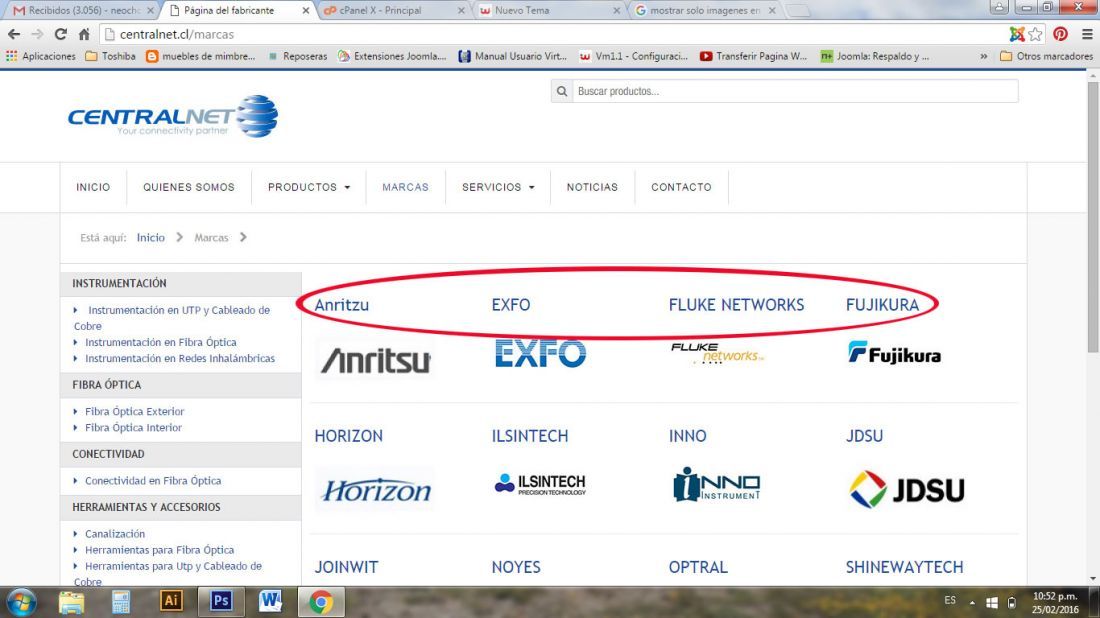Viewport: 1100px width, 618px height.
Task: Open the SHINEWAYTECH title link
Action: tap(904, 567)
